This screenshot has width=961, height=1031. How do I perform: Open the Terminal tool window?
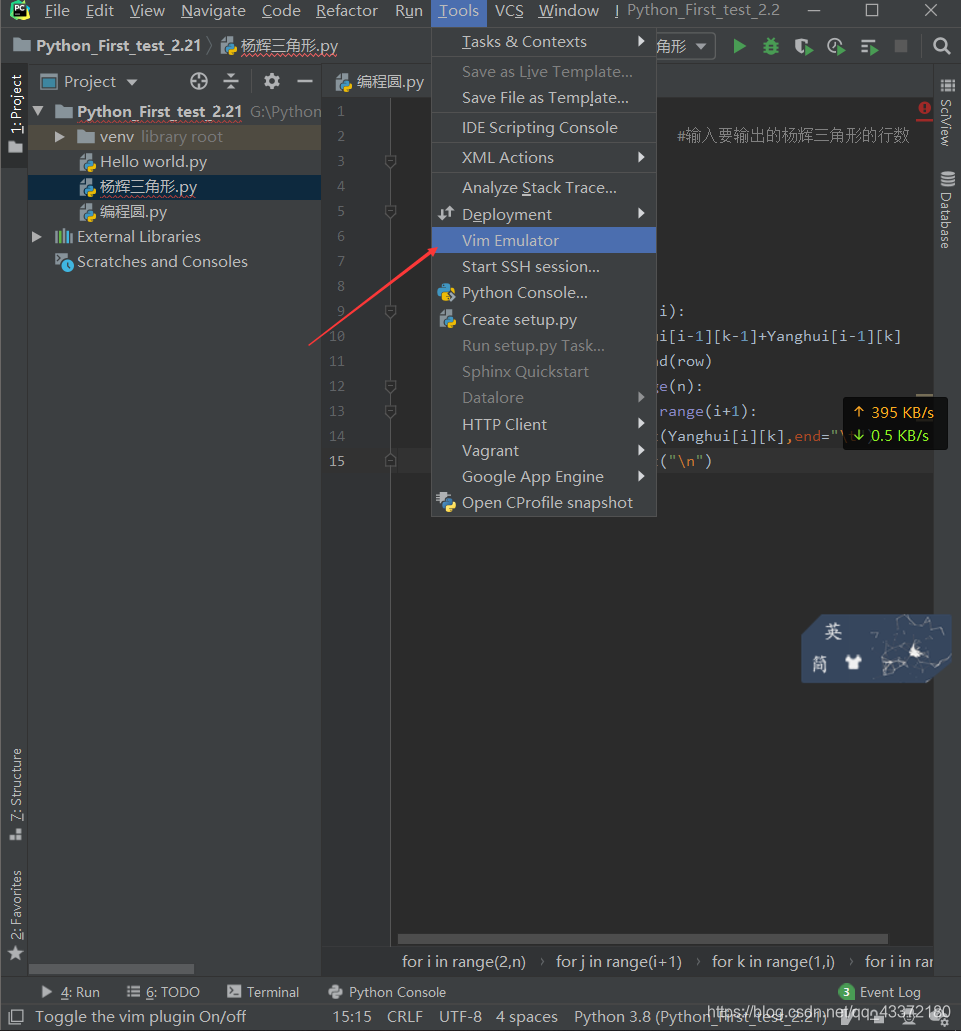[263, 992]
